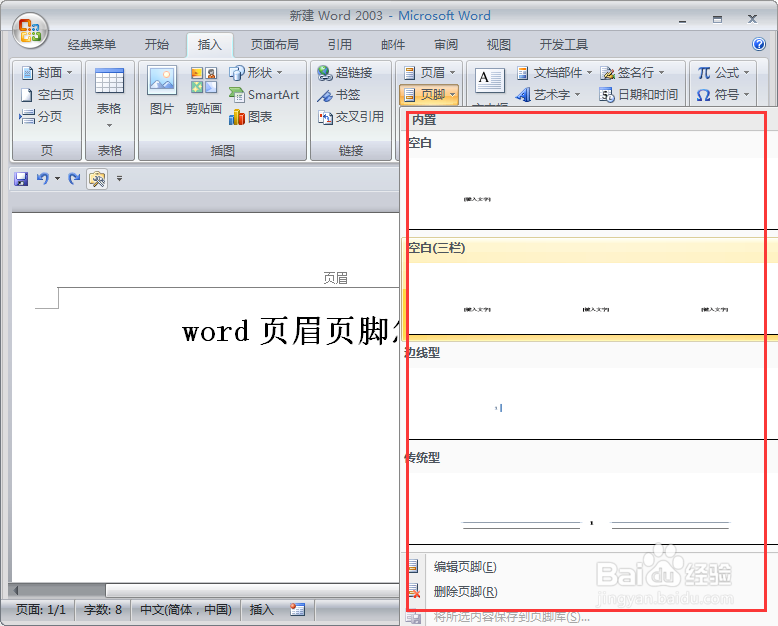Click the 页面: 1/1 status indicator
The image size is (778, 626).
coord(41,610)
